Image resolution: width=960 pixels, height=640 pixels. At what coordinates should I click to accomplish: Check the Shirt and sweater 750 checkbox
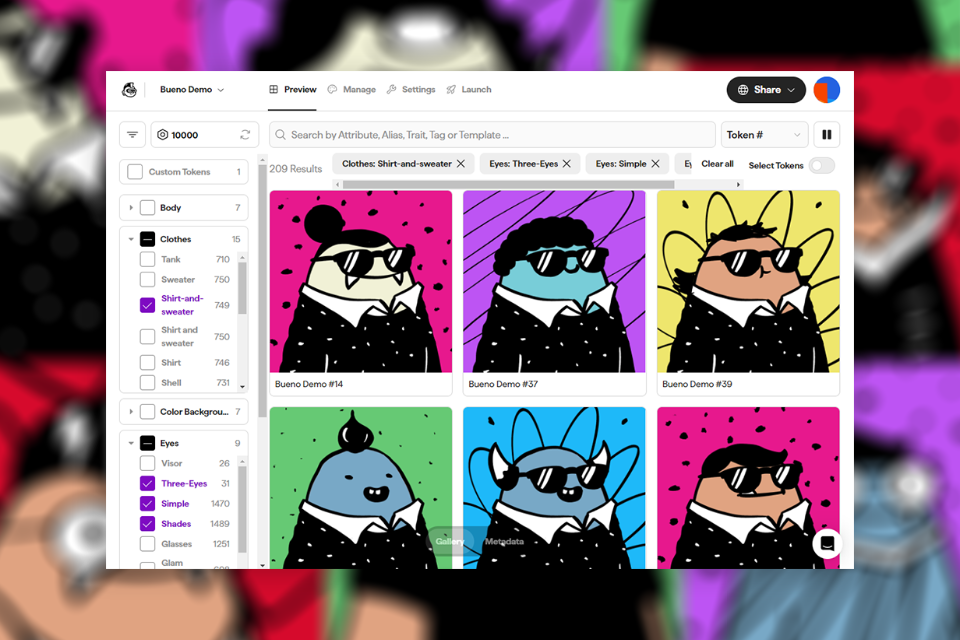click(148, 336)
